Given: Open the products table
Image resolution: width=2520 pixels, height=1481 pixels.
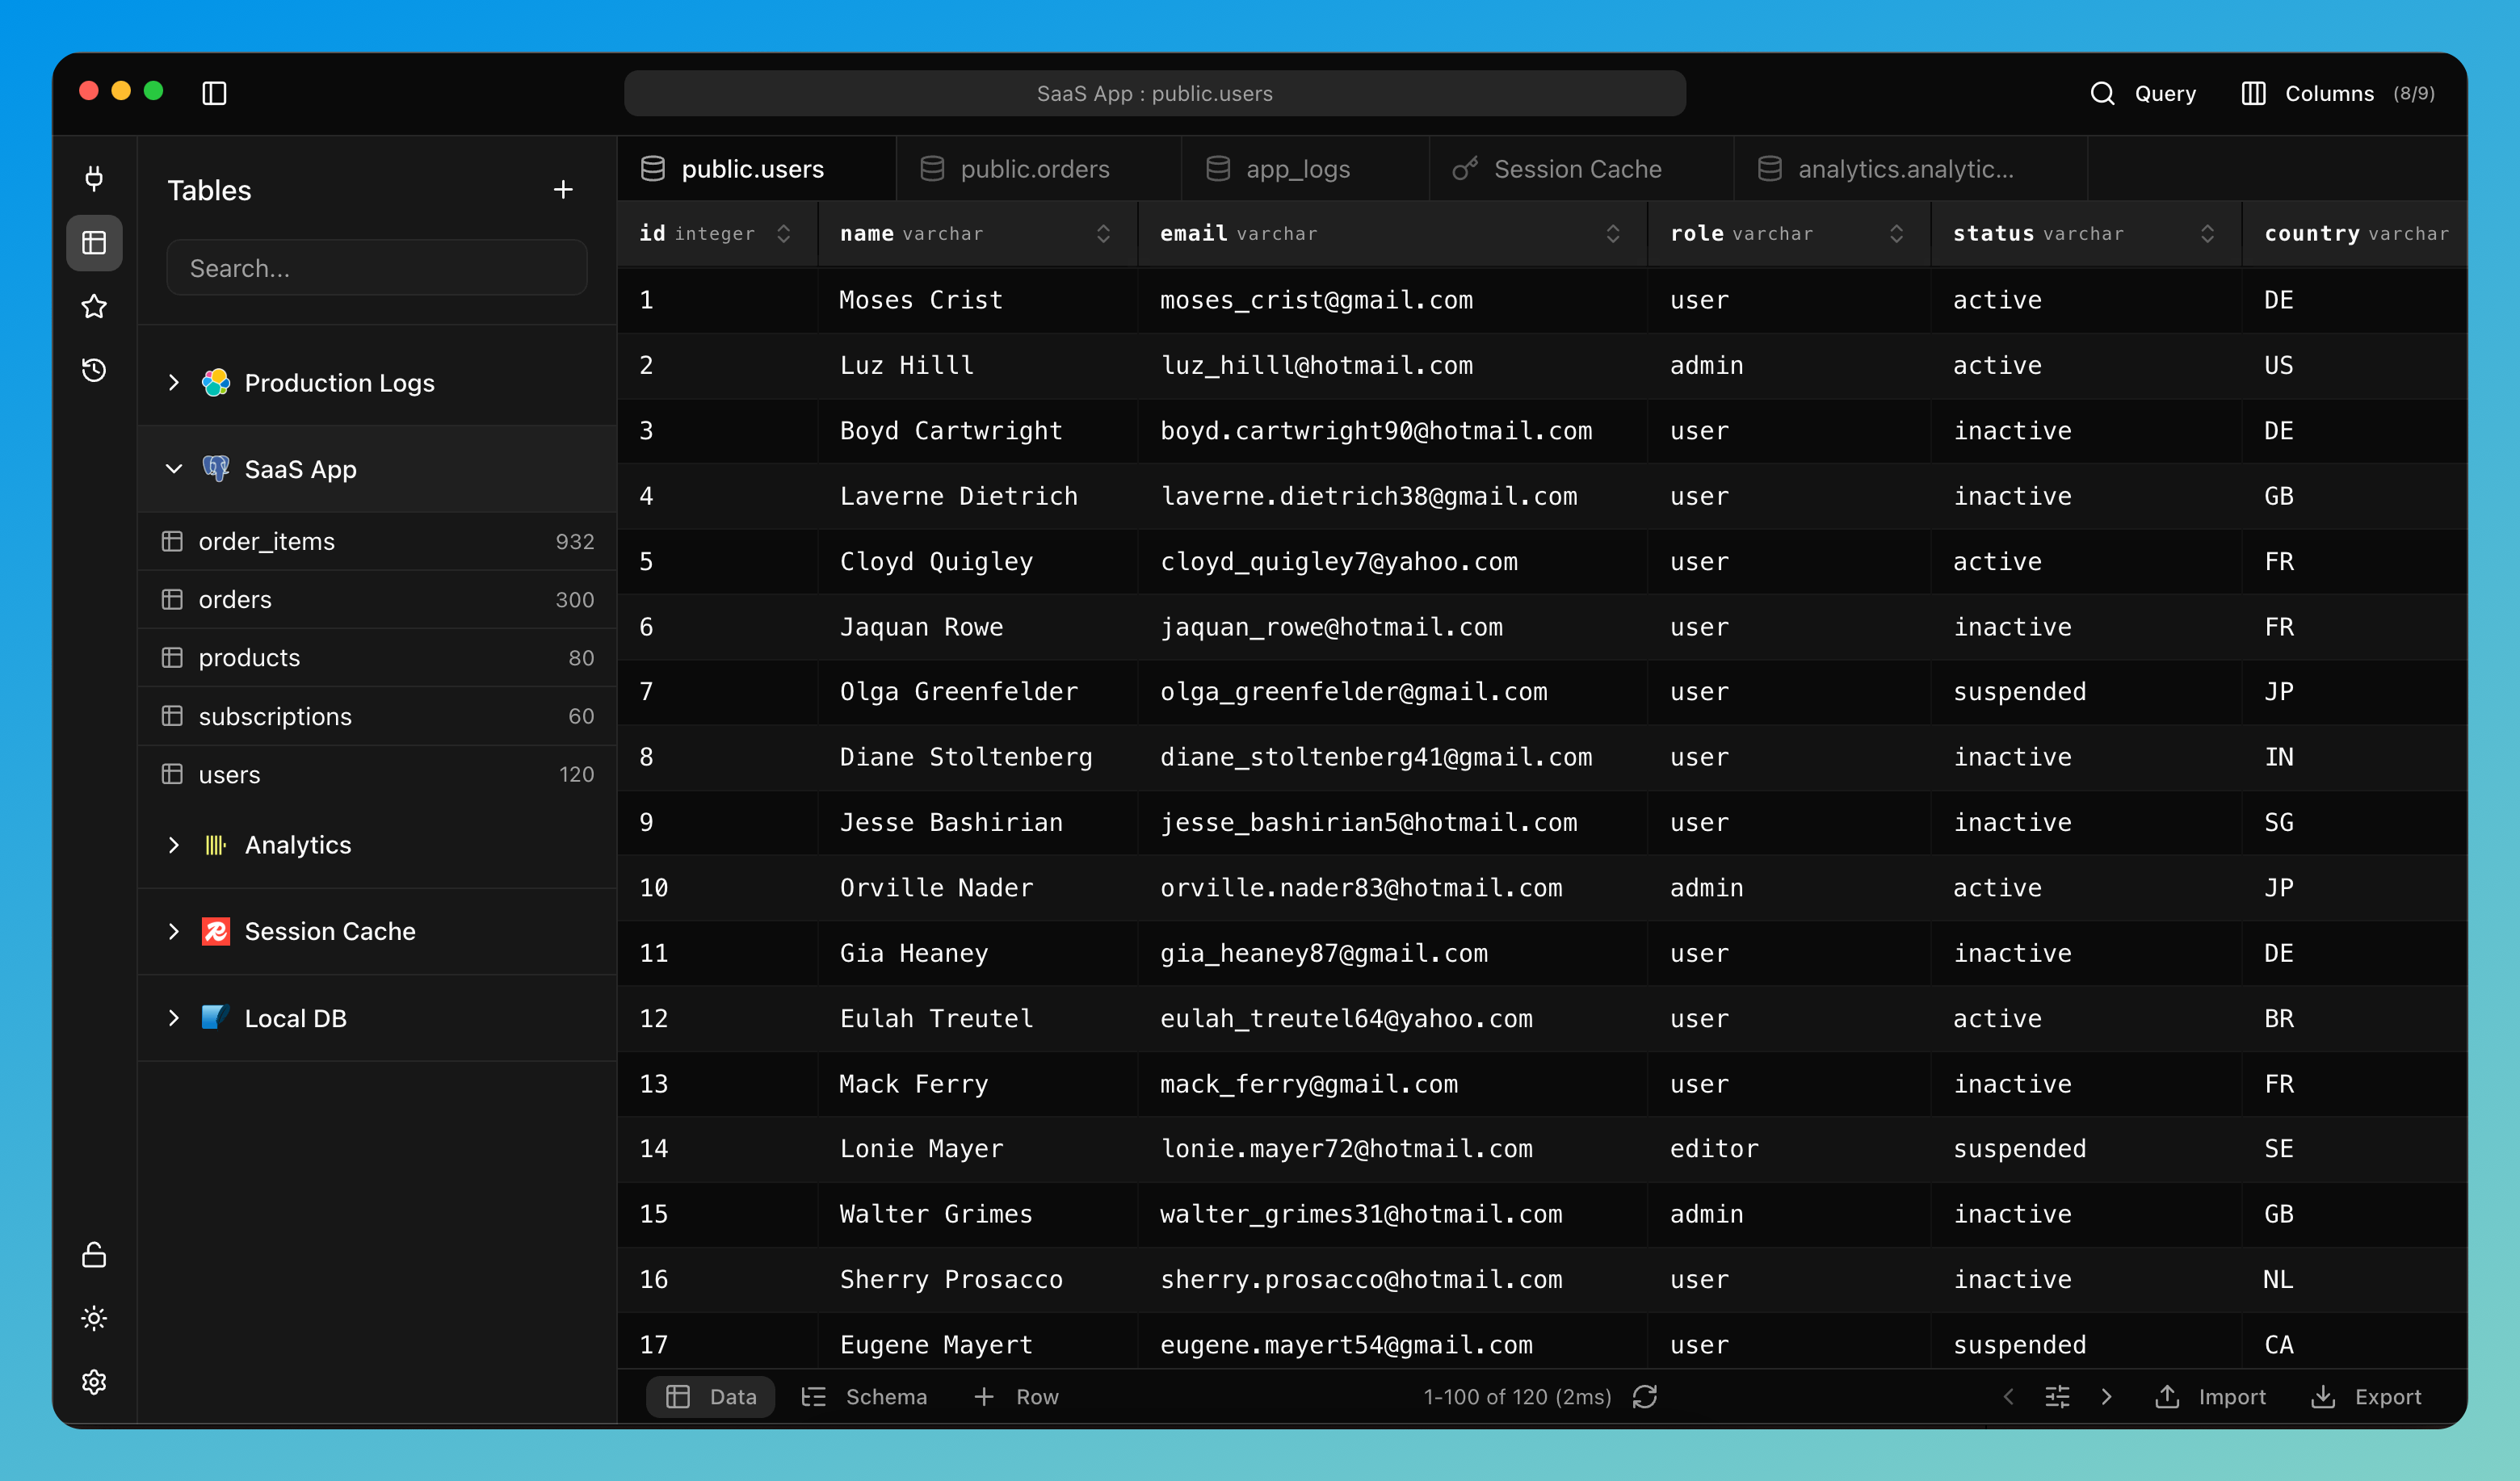Looking at the screenshot, I should pos(377,657).
